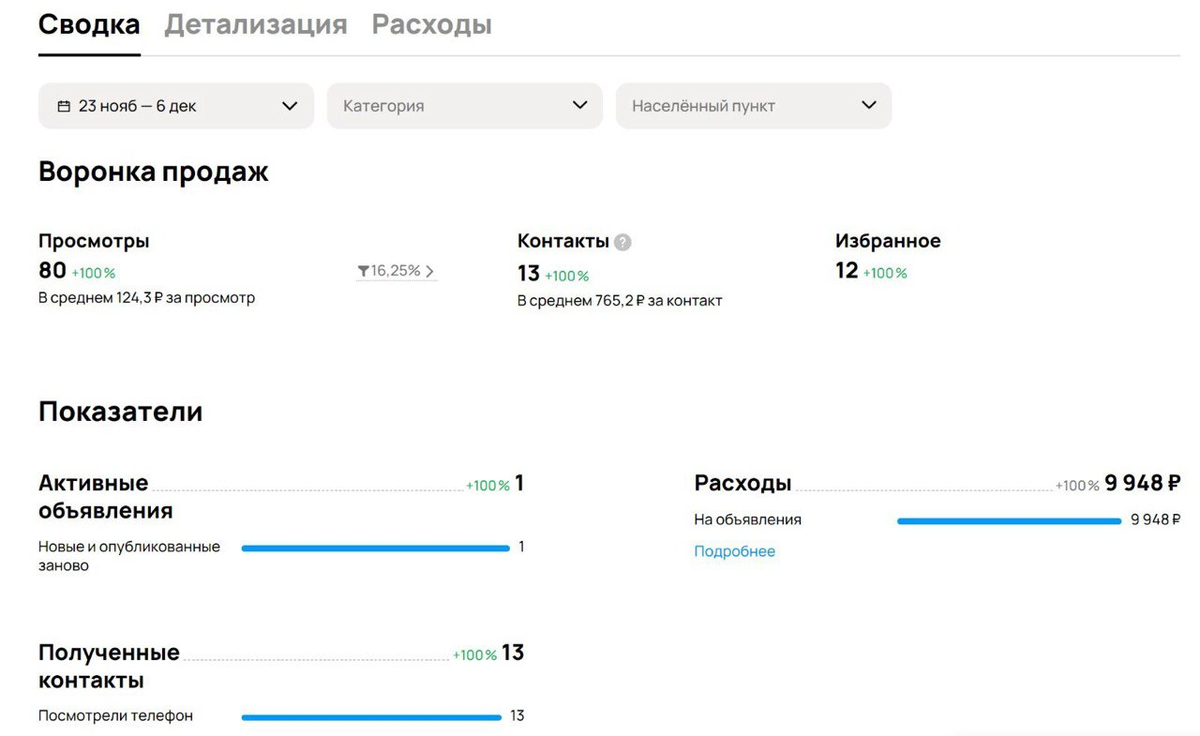Click the 'Новые и опубликованные заново' progress bar

pos(376,548)
